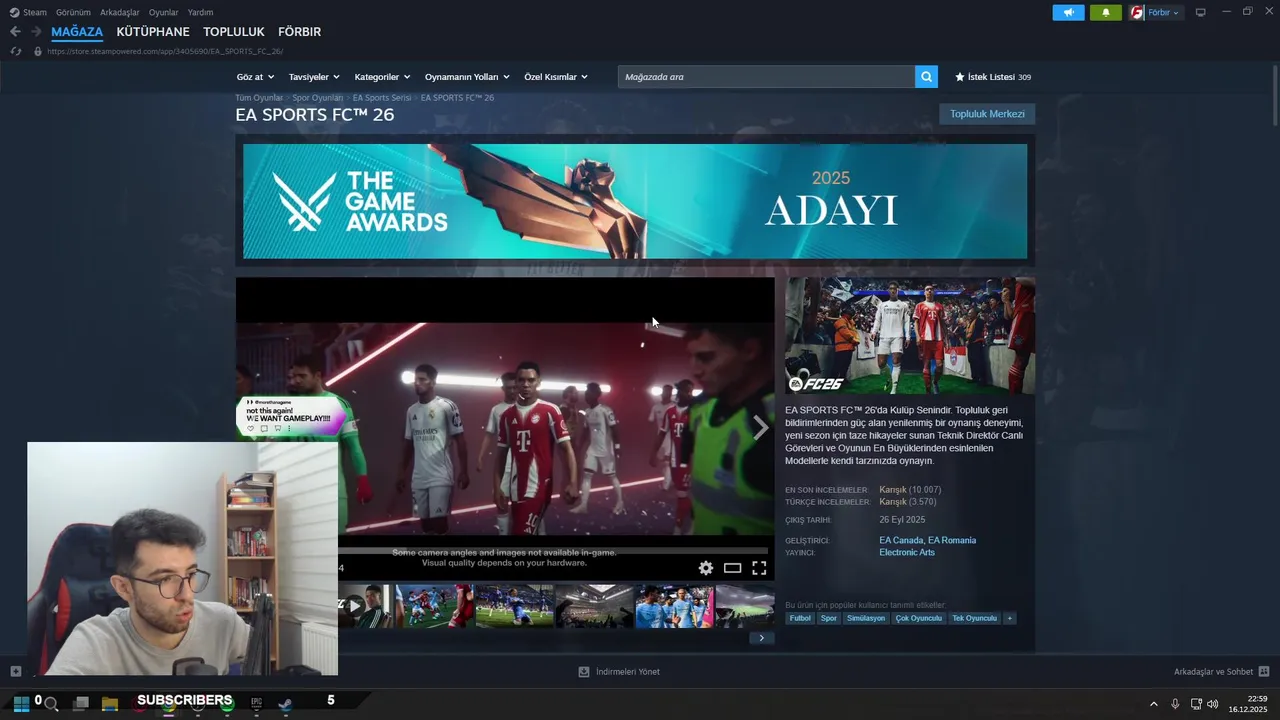Open Windows Task View in the taskbar
1280x720 pixels.
click(81, 704)
